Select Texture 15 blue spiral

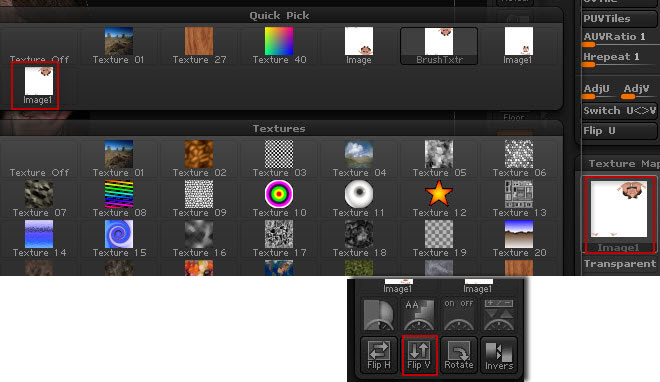pos(119,239)
